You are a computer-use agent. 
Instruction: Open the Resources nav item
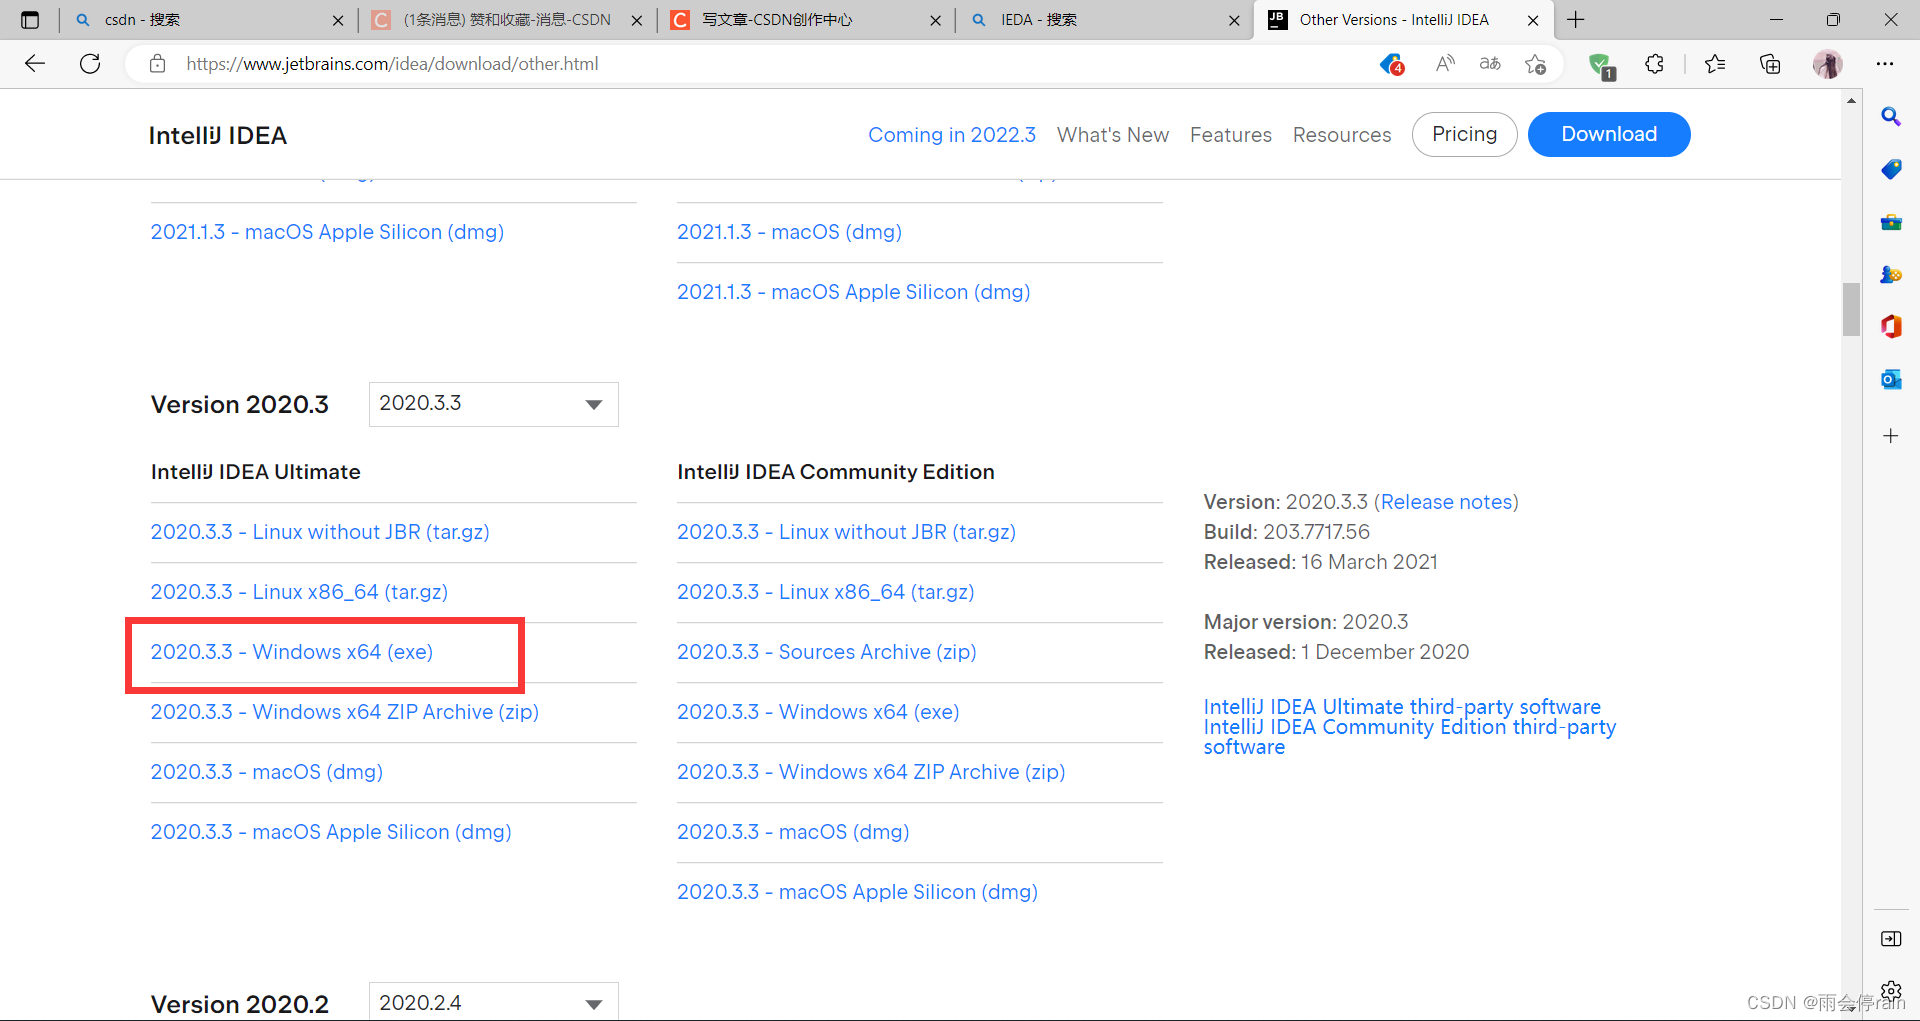coord(1342,135)
